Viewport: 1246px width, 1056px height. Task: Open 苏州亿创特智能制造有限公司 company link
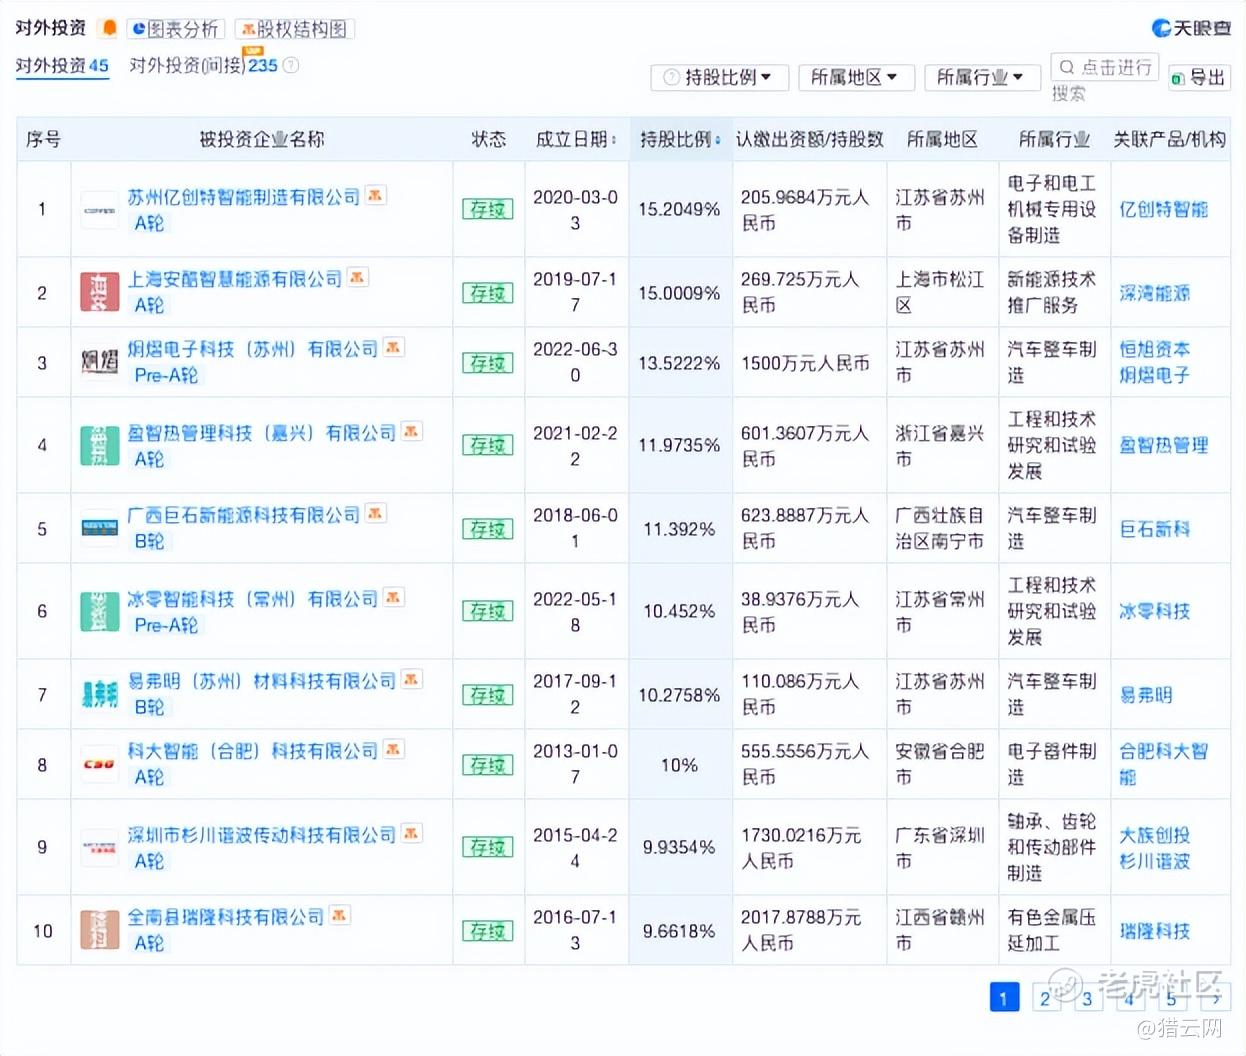tap(243, 197)
